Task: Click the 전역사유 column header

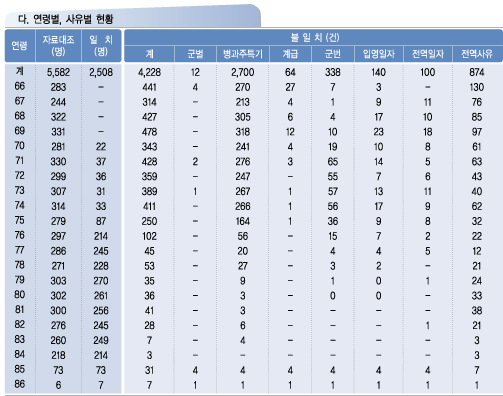Action: click(x=477, y=54)
